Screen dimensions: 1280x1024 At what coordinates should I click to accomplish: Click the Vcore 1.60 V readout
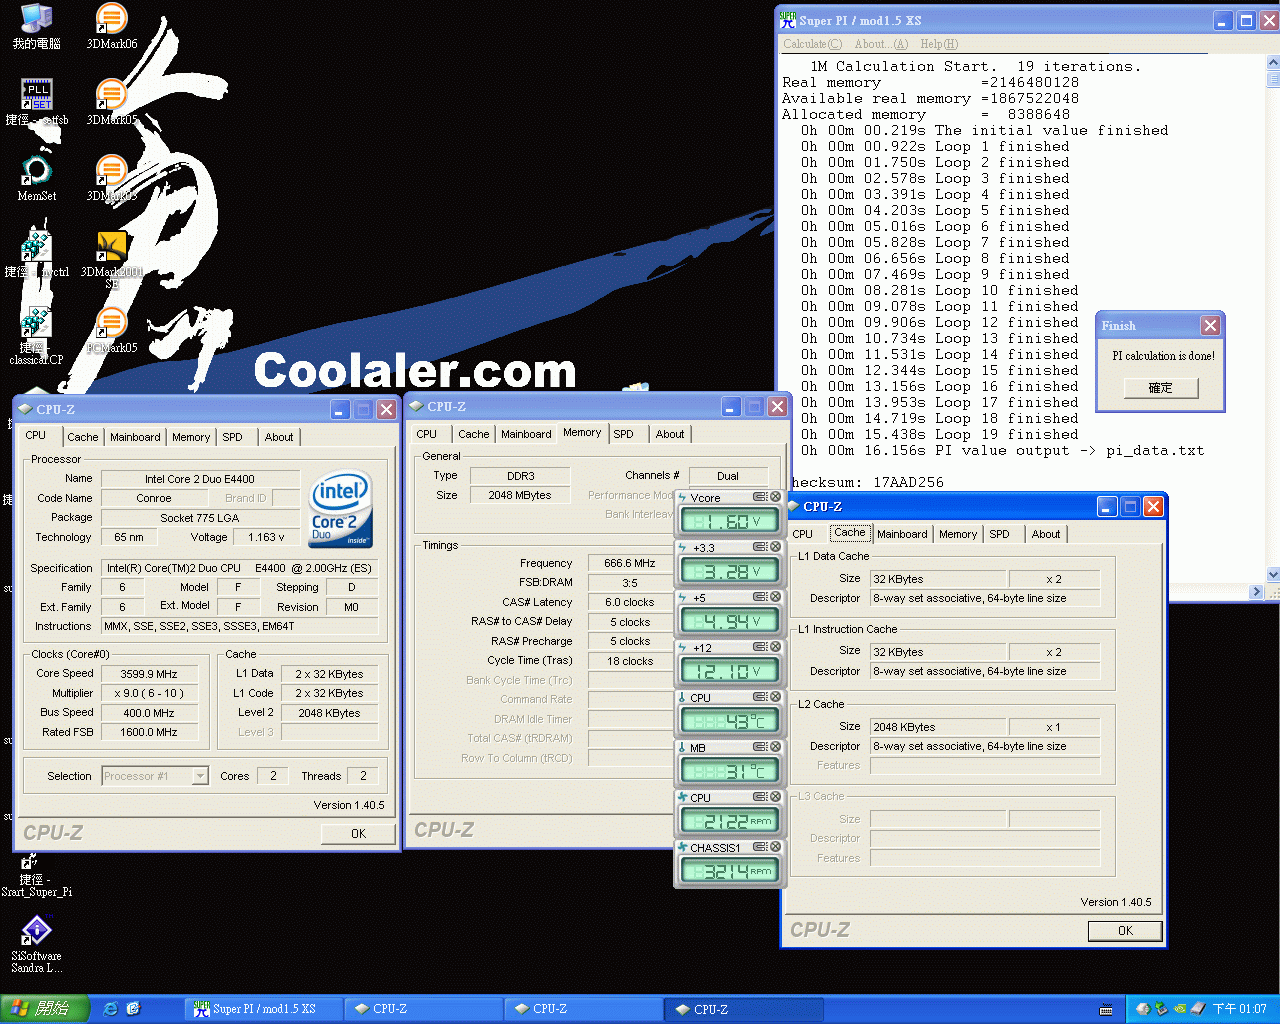[x=730, y=521]
